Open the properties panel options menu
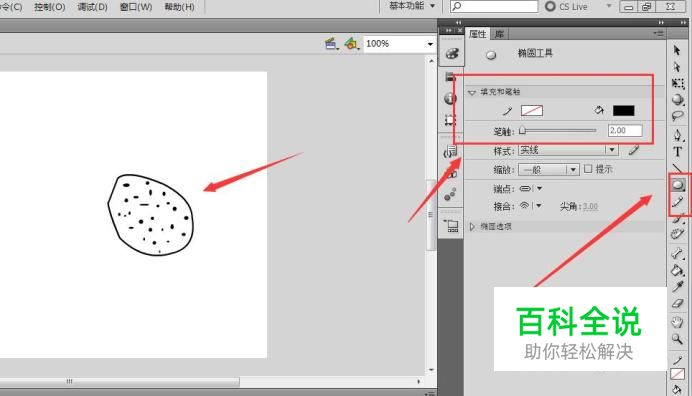 658,34
